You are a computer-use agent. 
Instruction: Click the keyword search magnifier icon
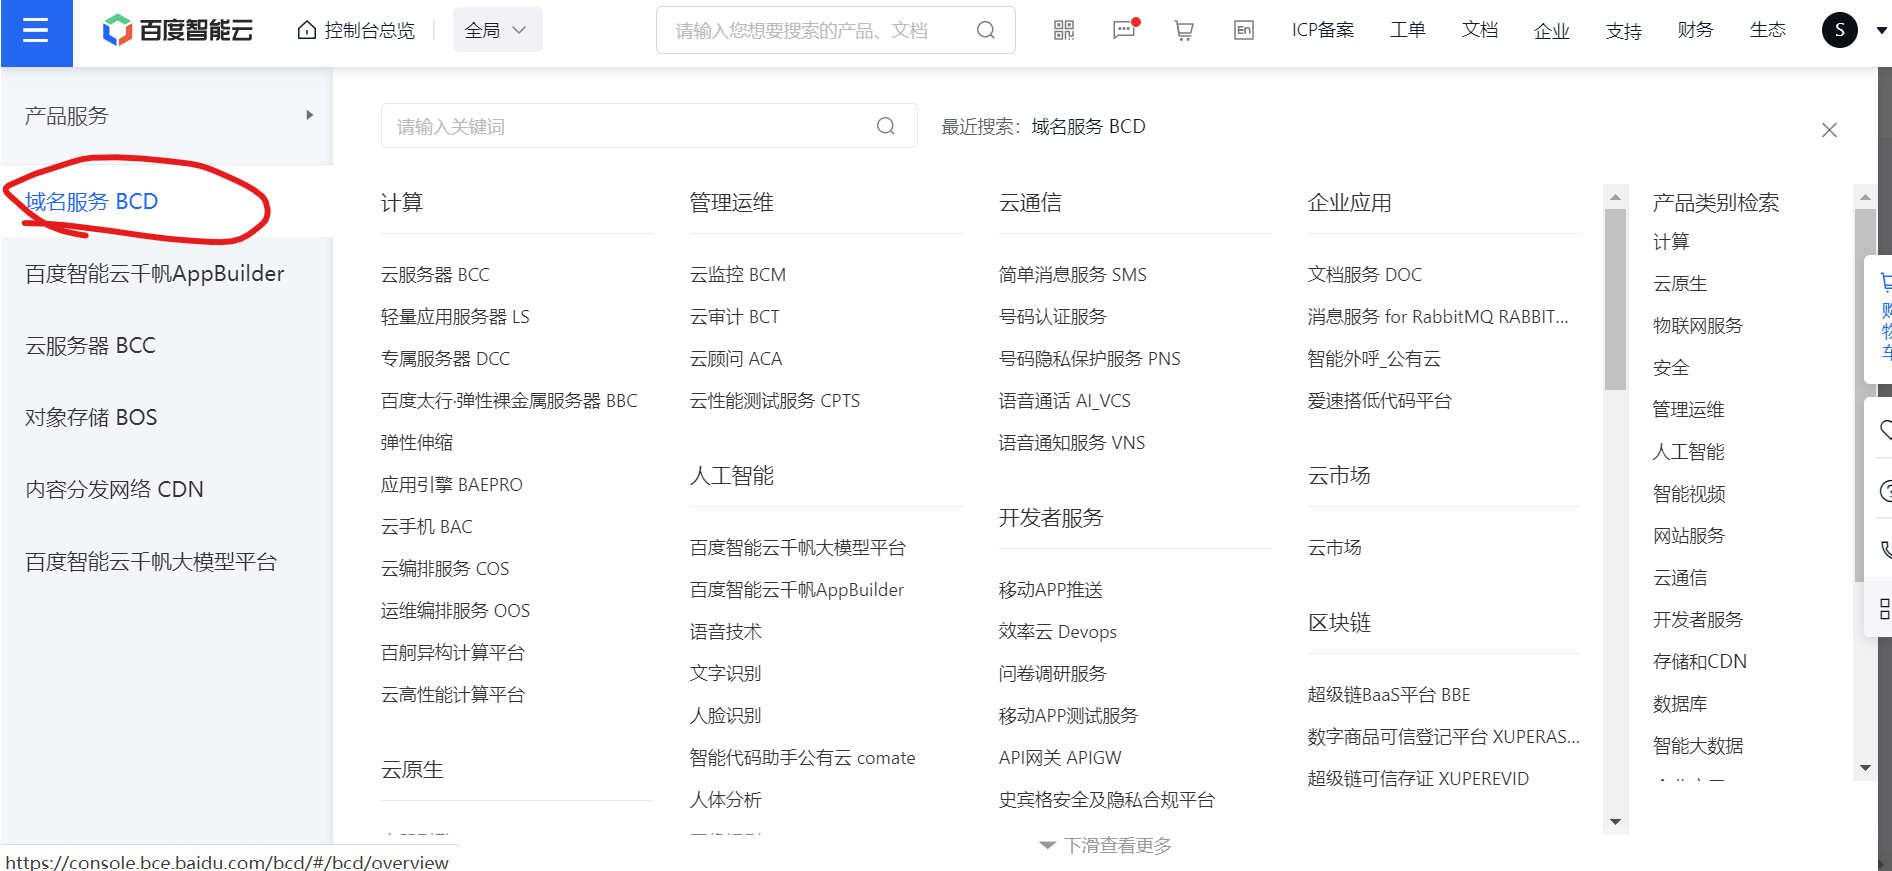click(886, 126)
